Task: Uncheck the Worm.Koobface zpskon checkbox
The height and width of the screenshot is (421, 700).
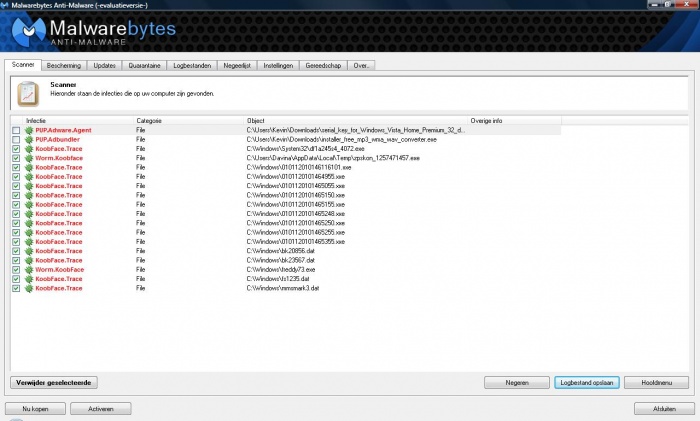Action: (16, 158)
